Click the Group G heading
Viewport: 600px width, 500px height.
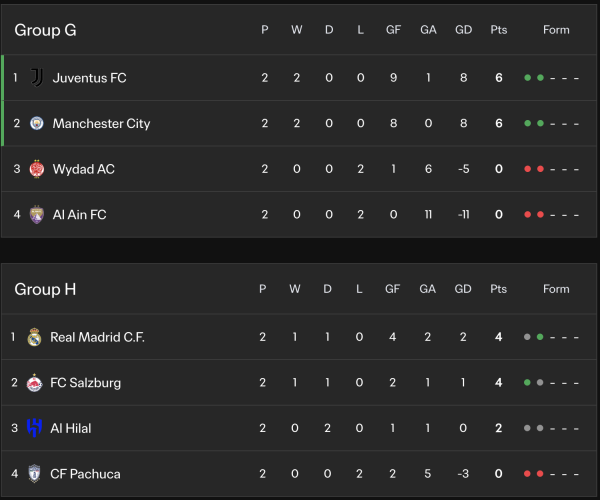coord(45,30)
